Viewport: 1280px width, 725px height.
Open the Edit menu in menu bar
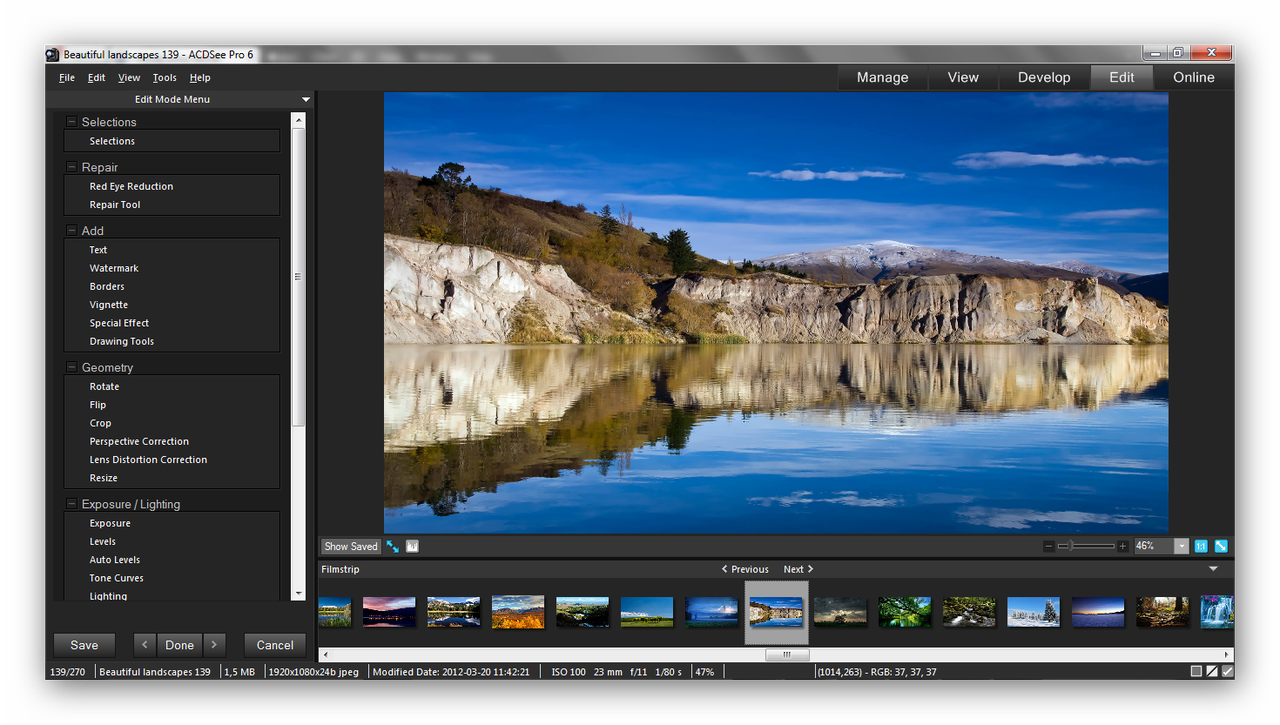[96, 77]
